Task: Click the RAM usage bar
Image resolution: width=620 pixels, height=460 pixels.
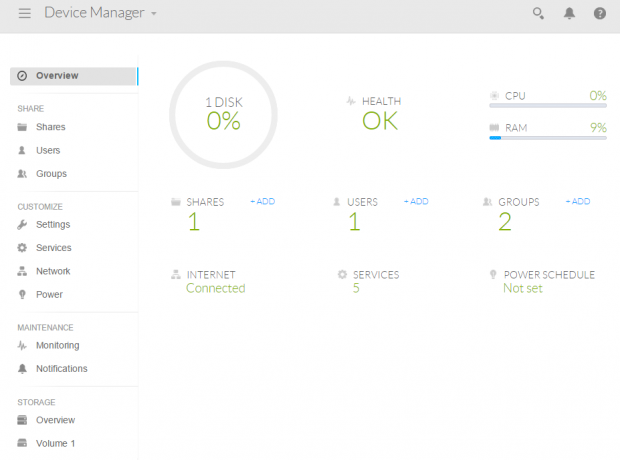Action: click(x=548, y=138)
